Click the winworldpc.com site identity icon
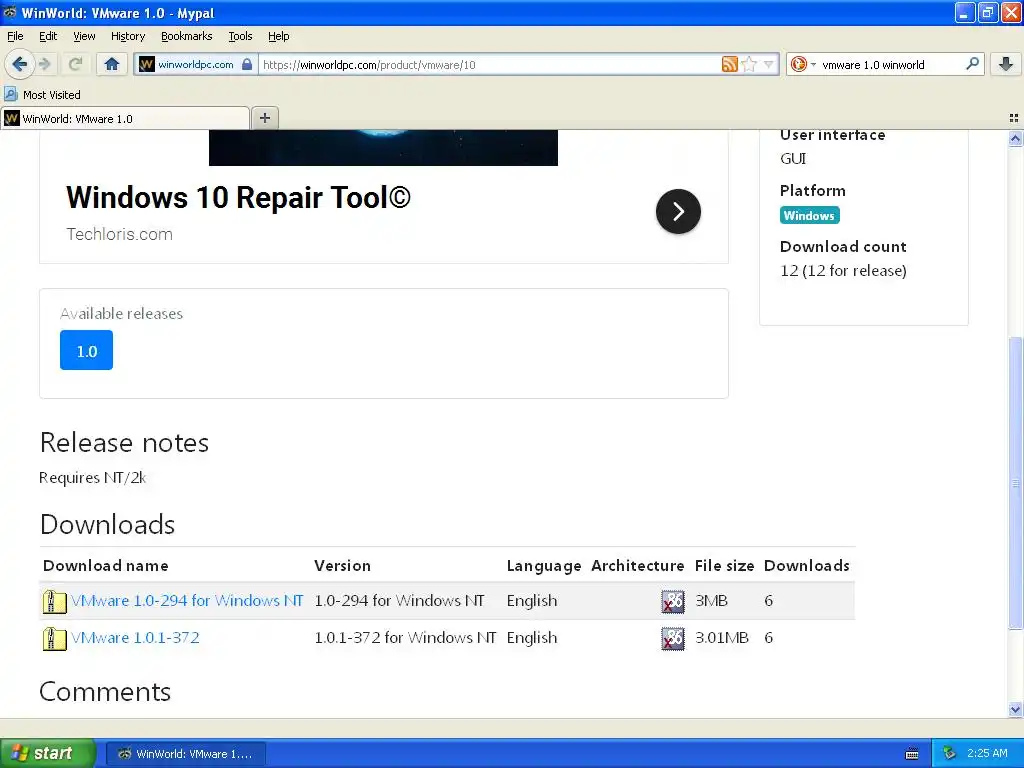The width and height of the screenshot is (1024, 768). point(147,64)
